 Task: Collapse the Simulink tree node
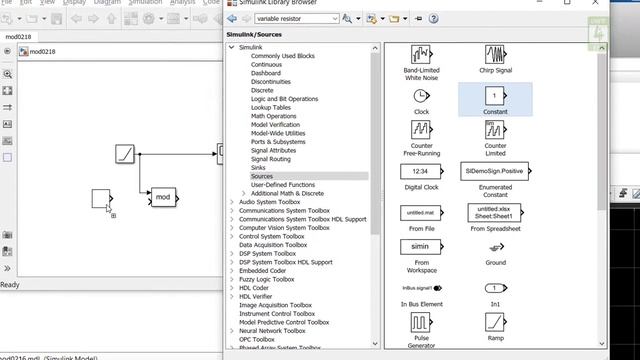click(x=232, y=47)
